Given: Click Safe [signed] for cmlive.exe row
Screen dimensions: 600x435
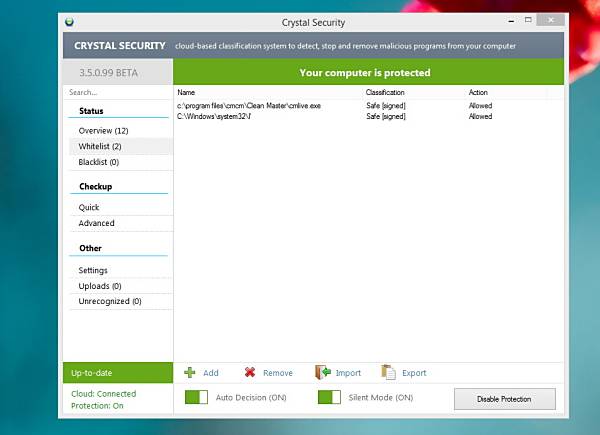Looking at the screenshot, I should 386,106.
